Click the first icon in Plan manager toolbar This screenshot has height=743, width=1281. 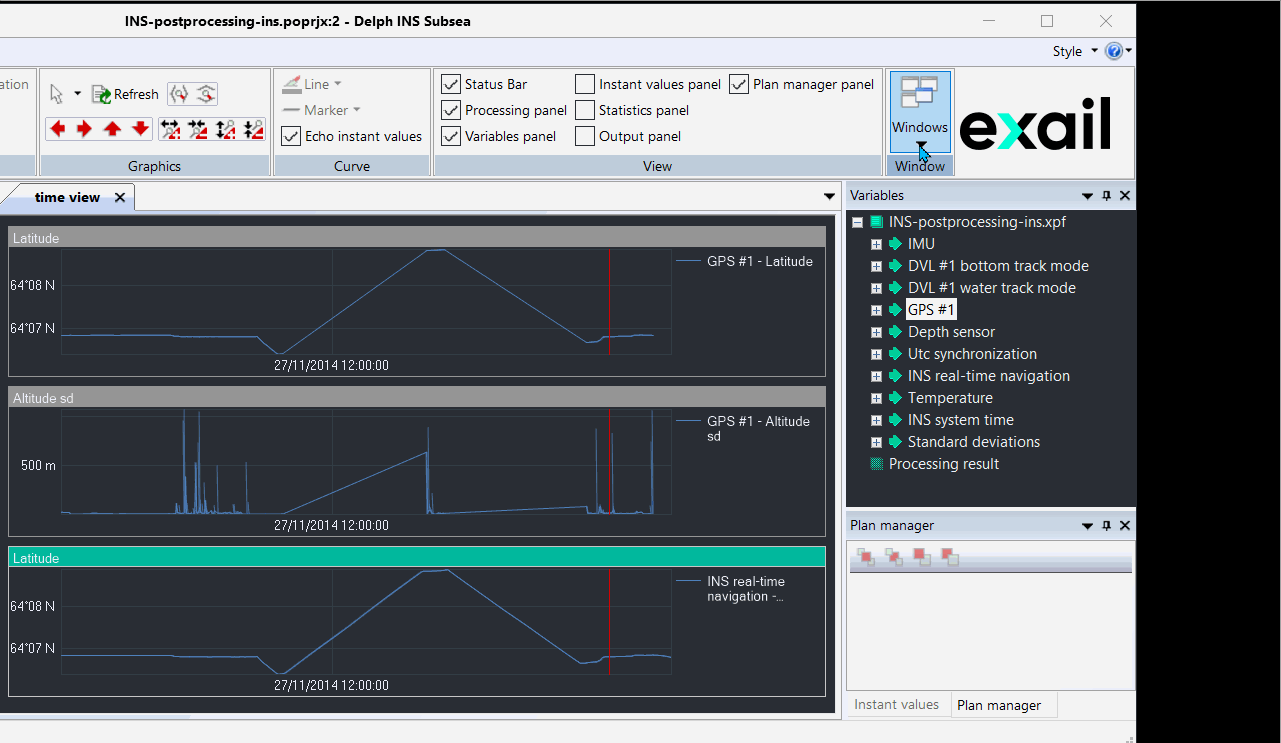865,557
